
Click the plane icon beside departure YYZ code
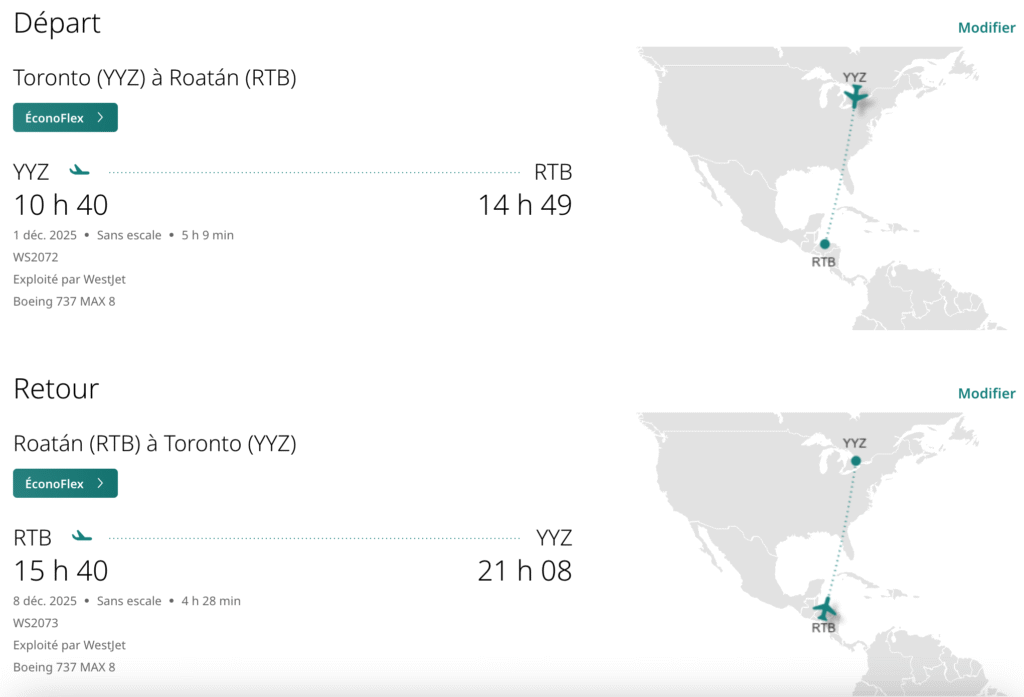click(80, 171)
